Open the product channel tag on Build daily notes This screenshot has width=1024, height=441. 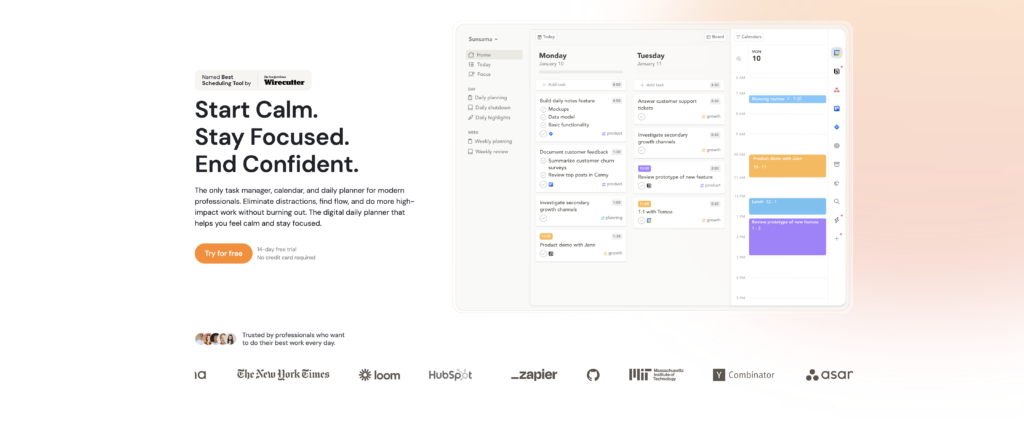612,133
